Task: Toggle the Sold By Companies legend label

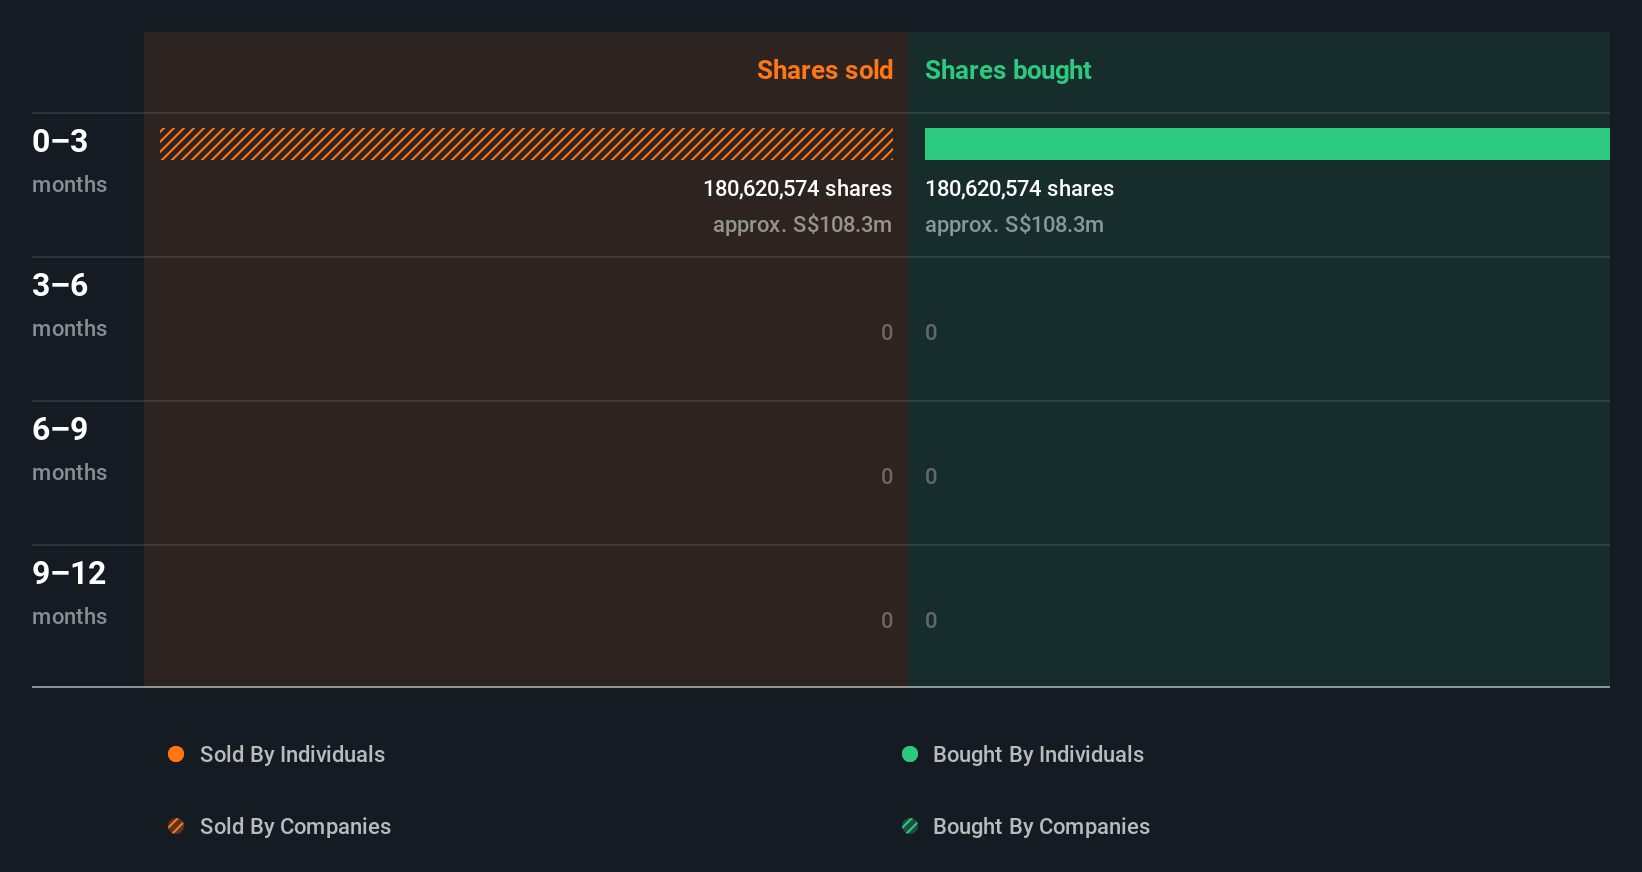Action: pyautogui.click(x=295, y=827)
